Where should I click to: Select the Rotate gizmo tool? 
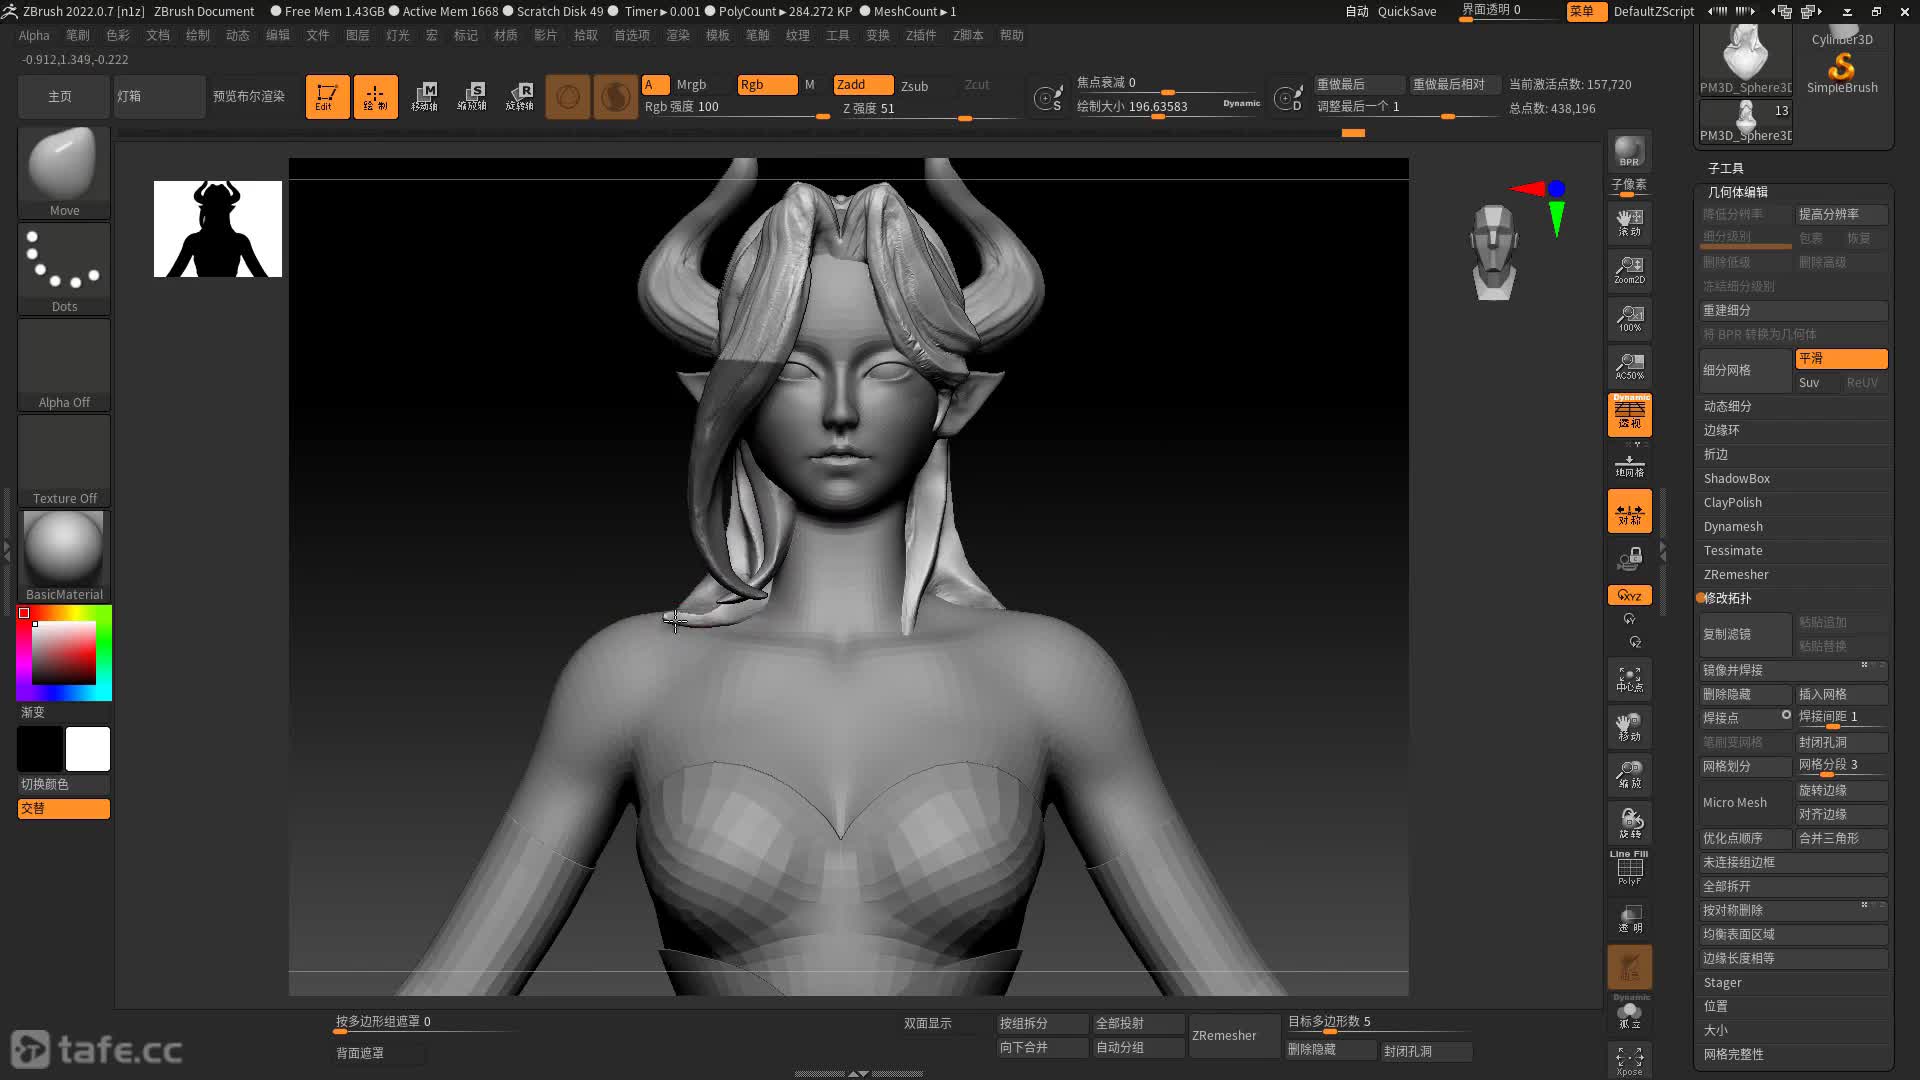[520, 97]
